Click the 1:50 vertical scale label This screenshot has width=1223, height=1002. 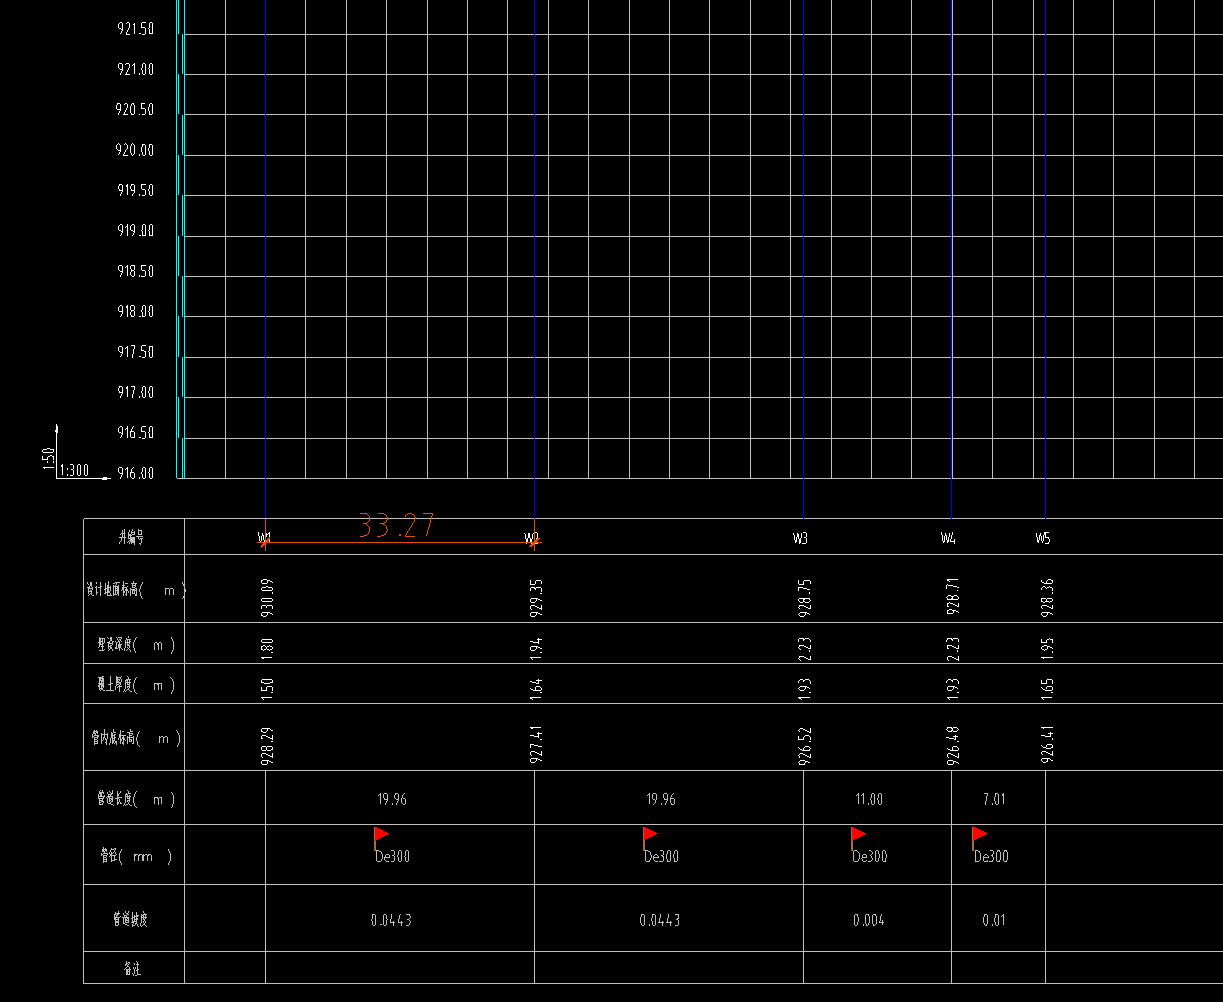point(49,458)
